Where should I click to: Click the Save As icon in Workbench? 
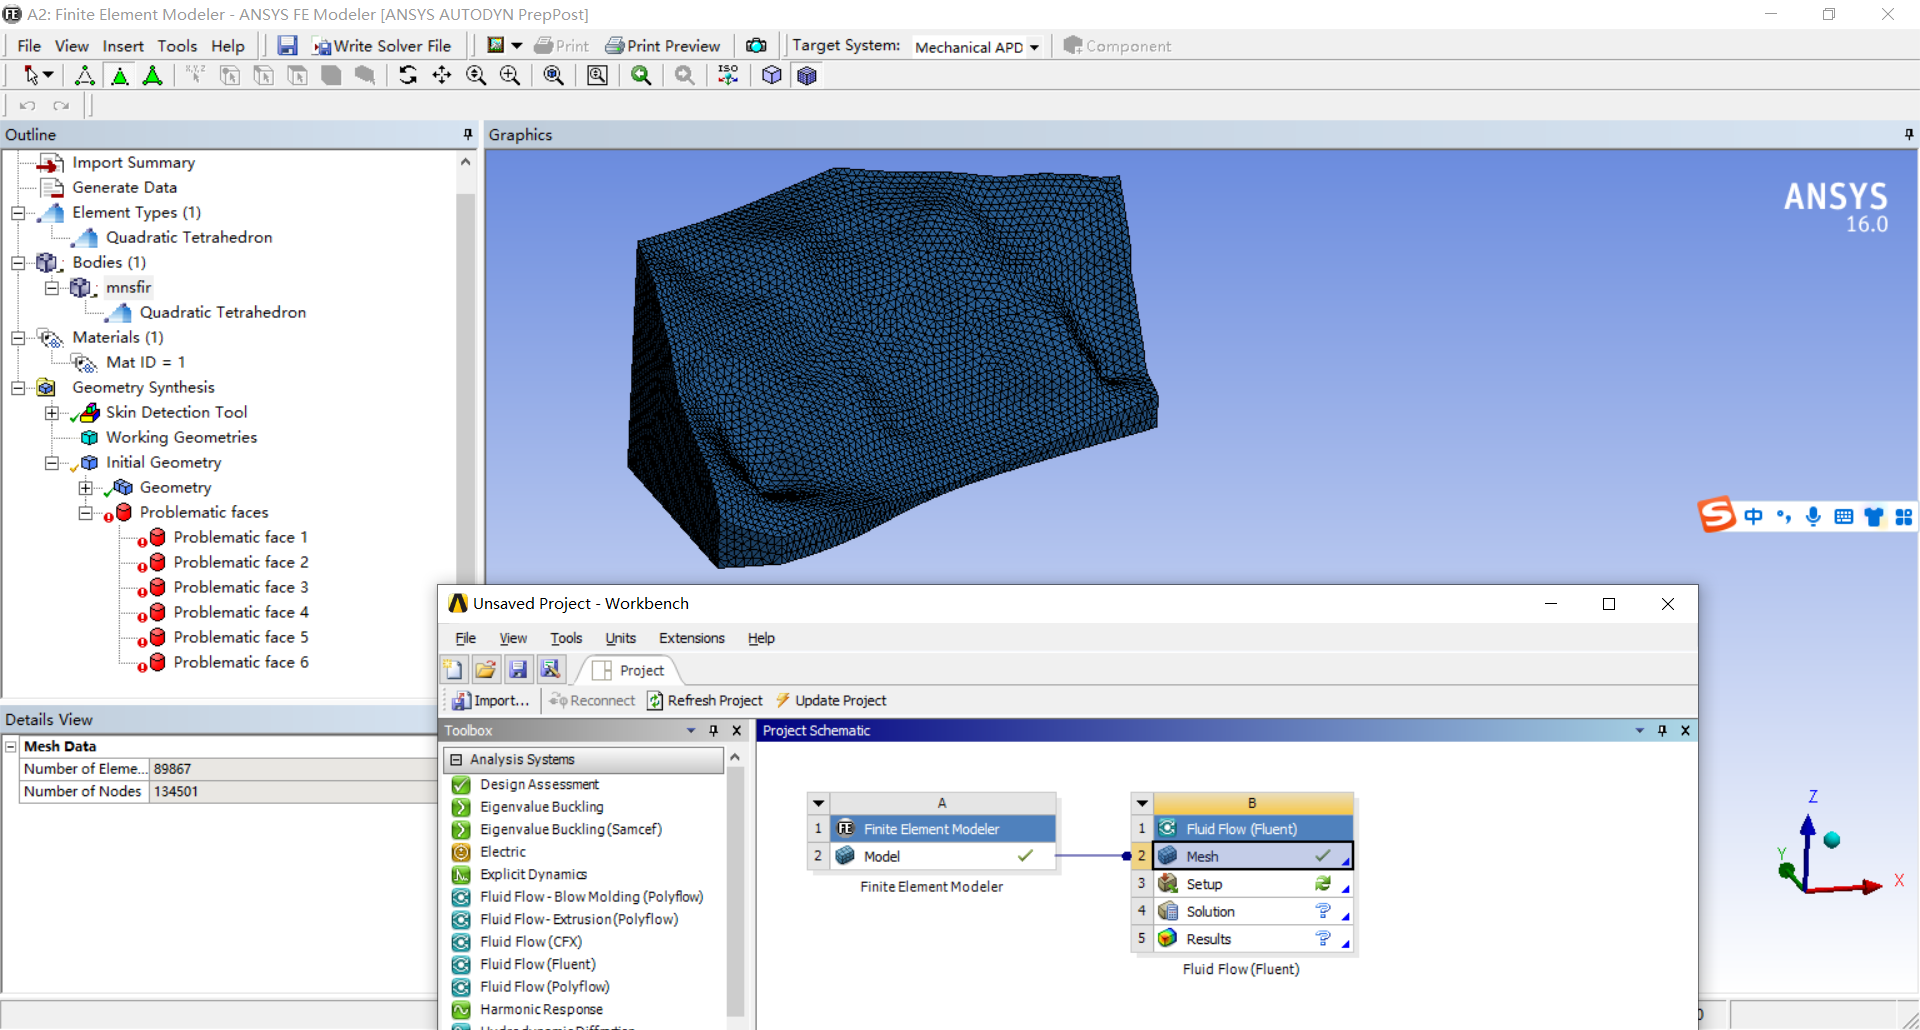click(x=550, y=669)
